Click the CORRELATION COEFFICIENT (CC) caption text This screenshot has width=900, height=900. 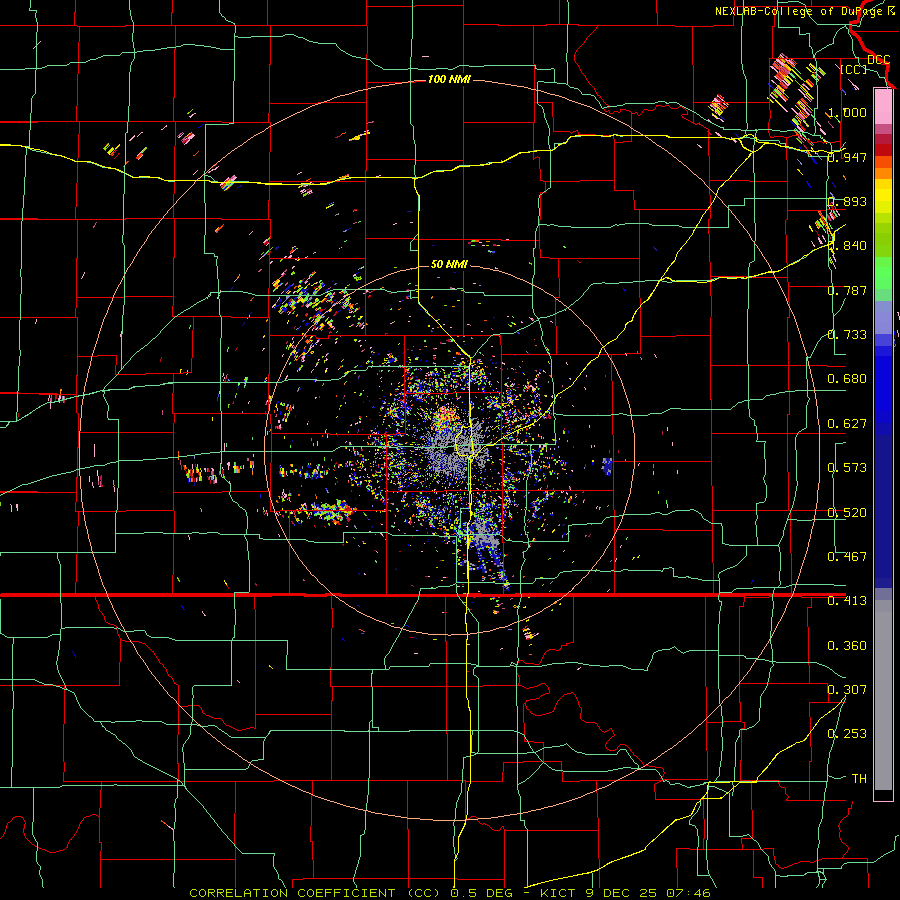(x=315, y=893)
